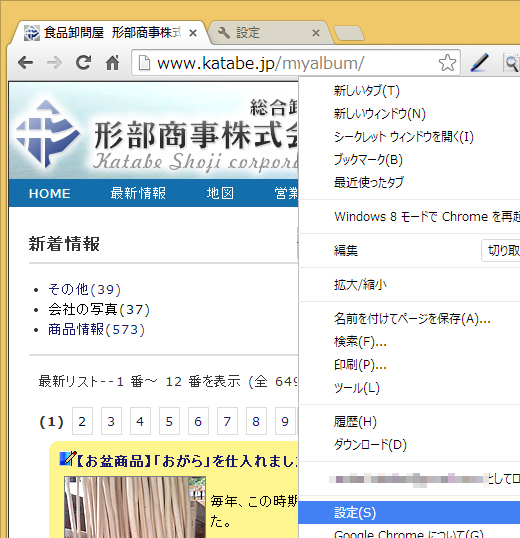Select 新しいタブ(T) in the menu
This screenshot has height=538, width=520.
pyautogui.click(x=409, y=91)
